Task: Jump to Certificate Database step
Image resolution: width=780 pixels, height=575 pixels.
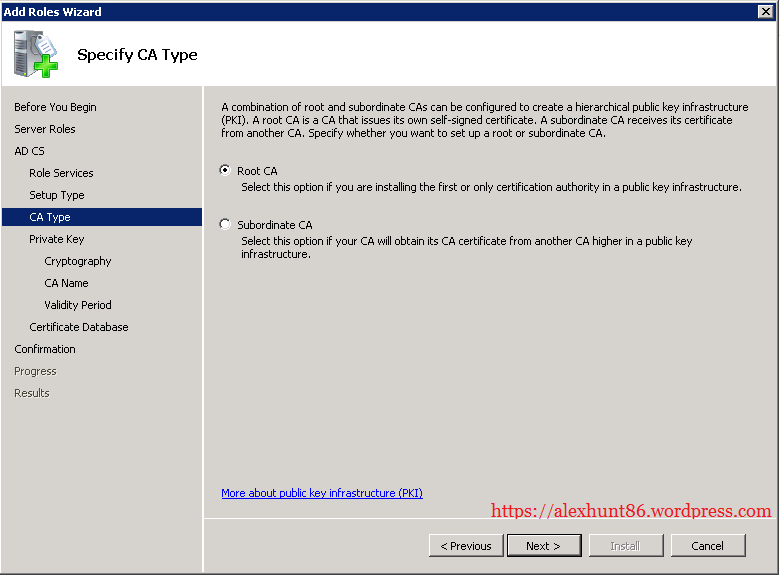Action: [79, 327]
